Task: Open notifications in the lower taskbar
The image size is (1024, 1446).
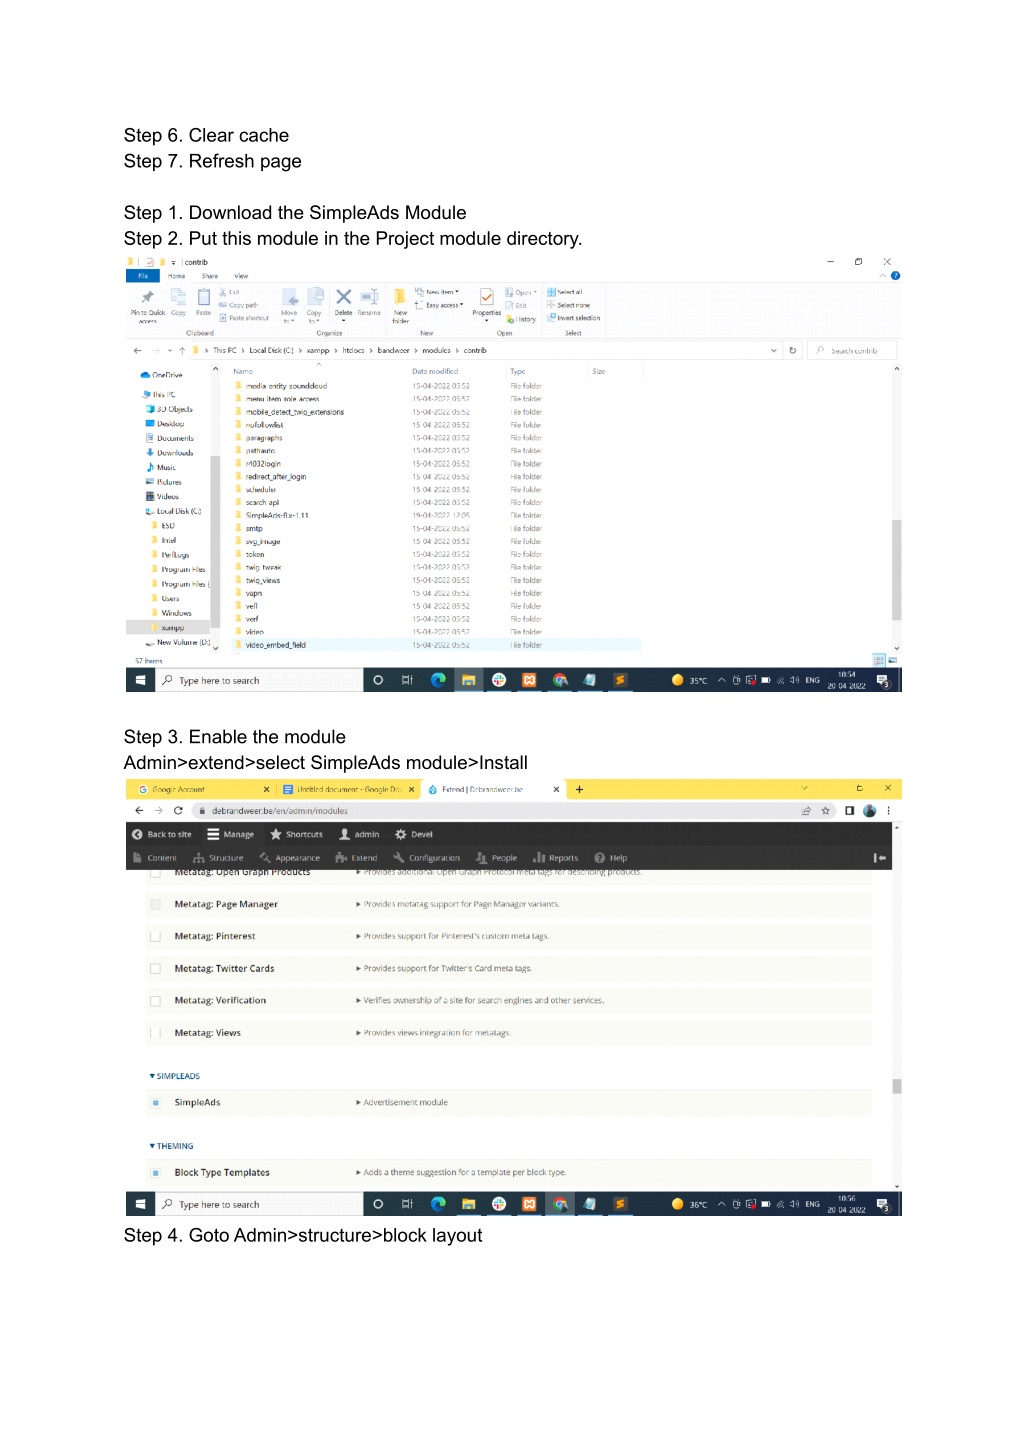Action: point(883,1205)
